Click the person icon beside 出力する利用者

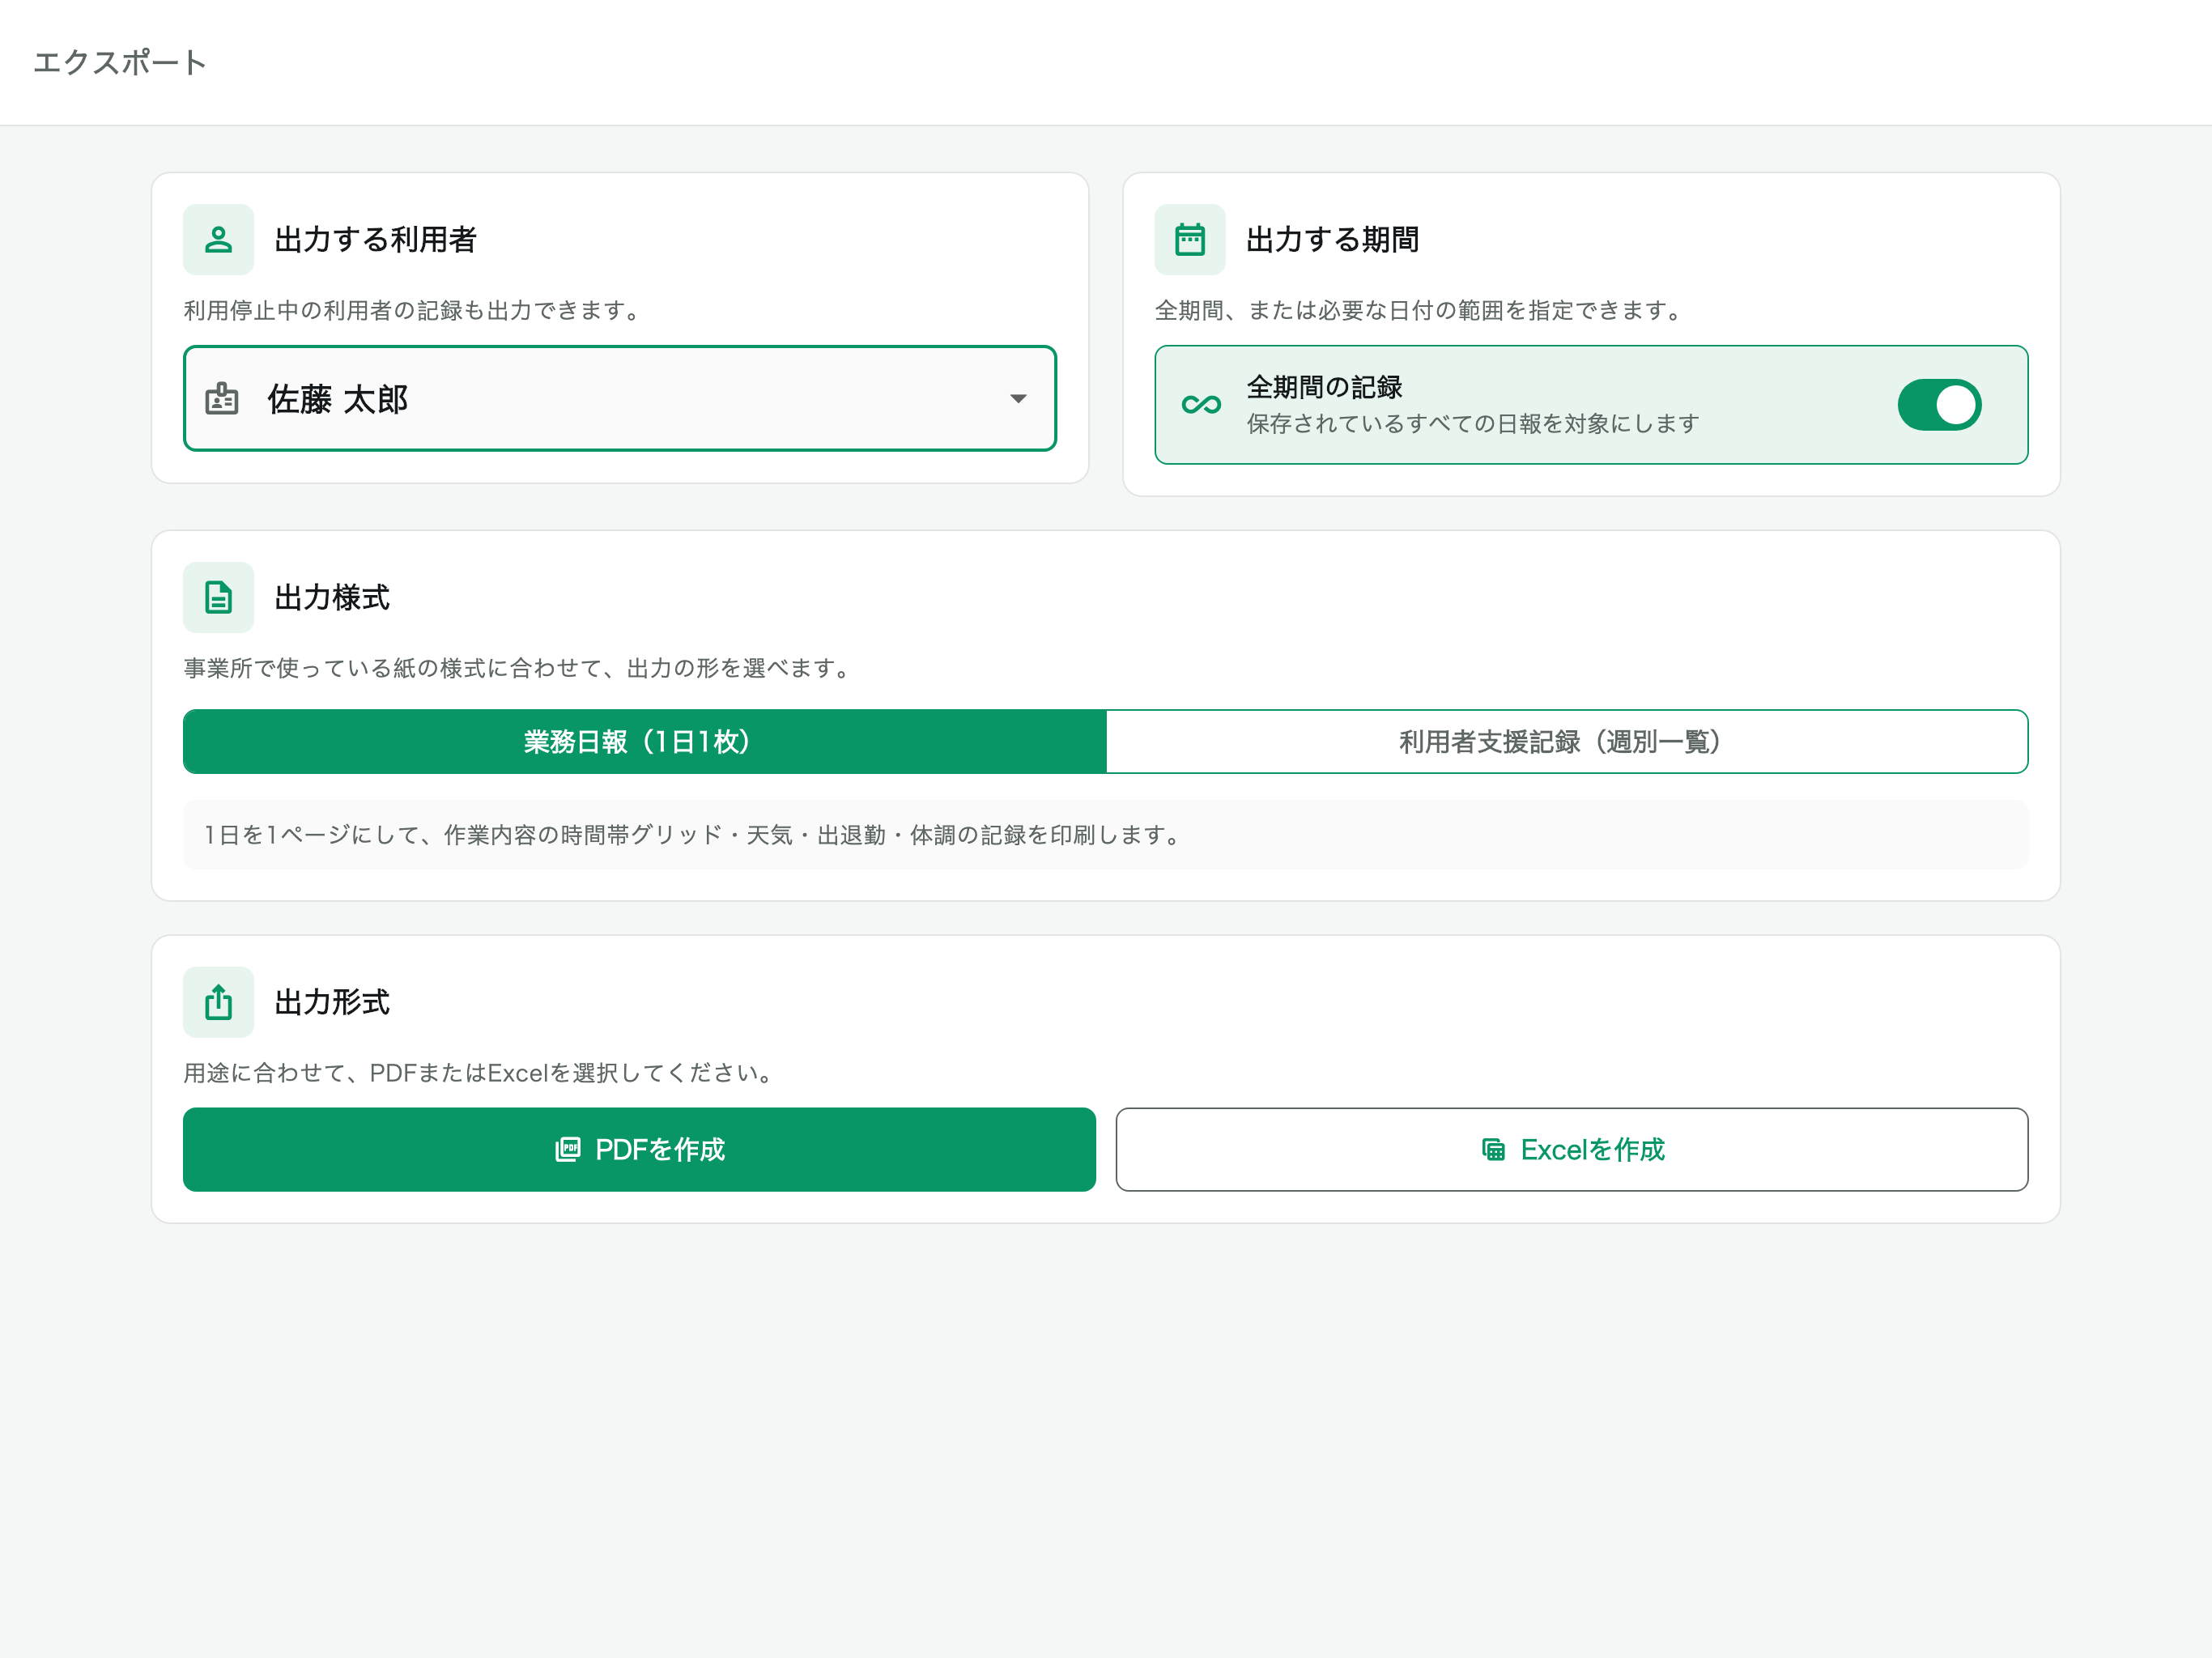click(218, 240)
